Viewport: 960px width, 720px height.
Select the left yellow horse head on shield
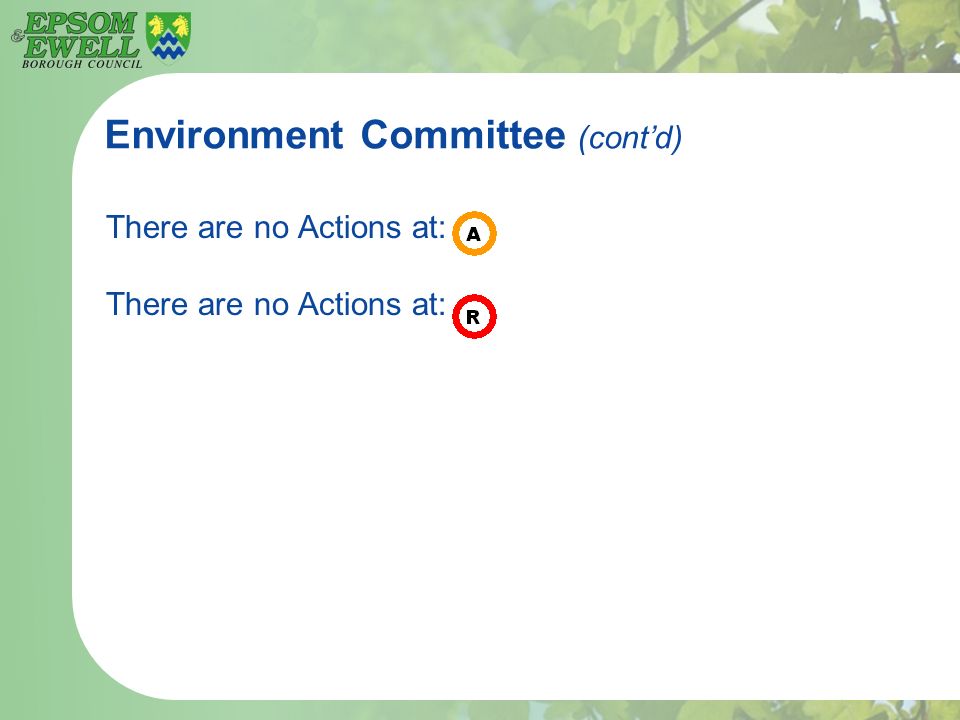click(x=157, y=26)
